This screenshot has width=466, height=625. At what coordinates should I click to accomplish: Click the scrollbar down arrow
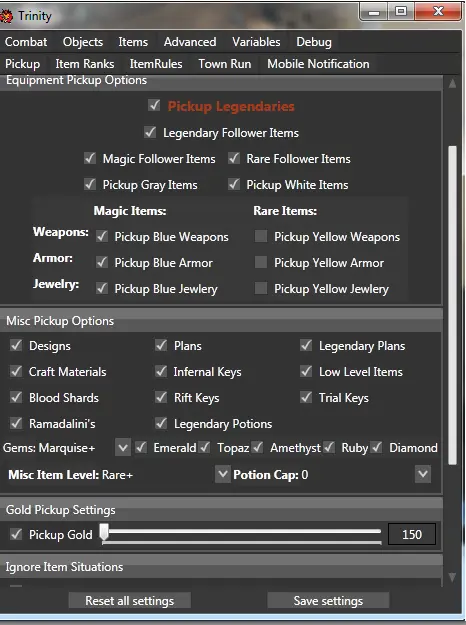(452, 577)
